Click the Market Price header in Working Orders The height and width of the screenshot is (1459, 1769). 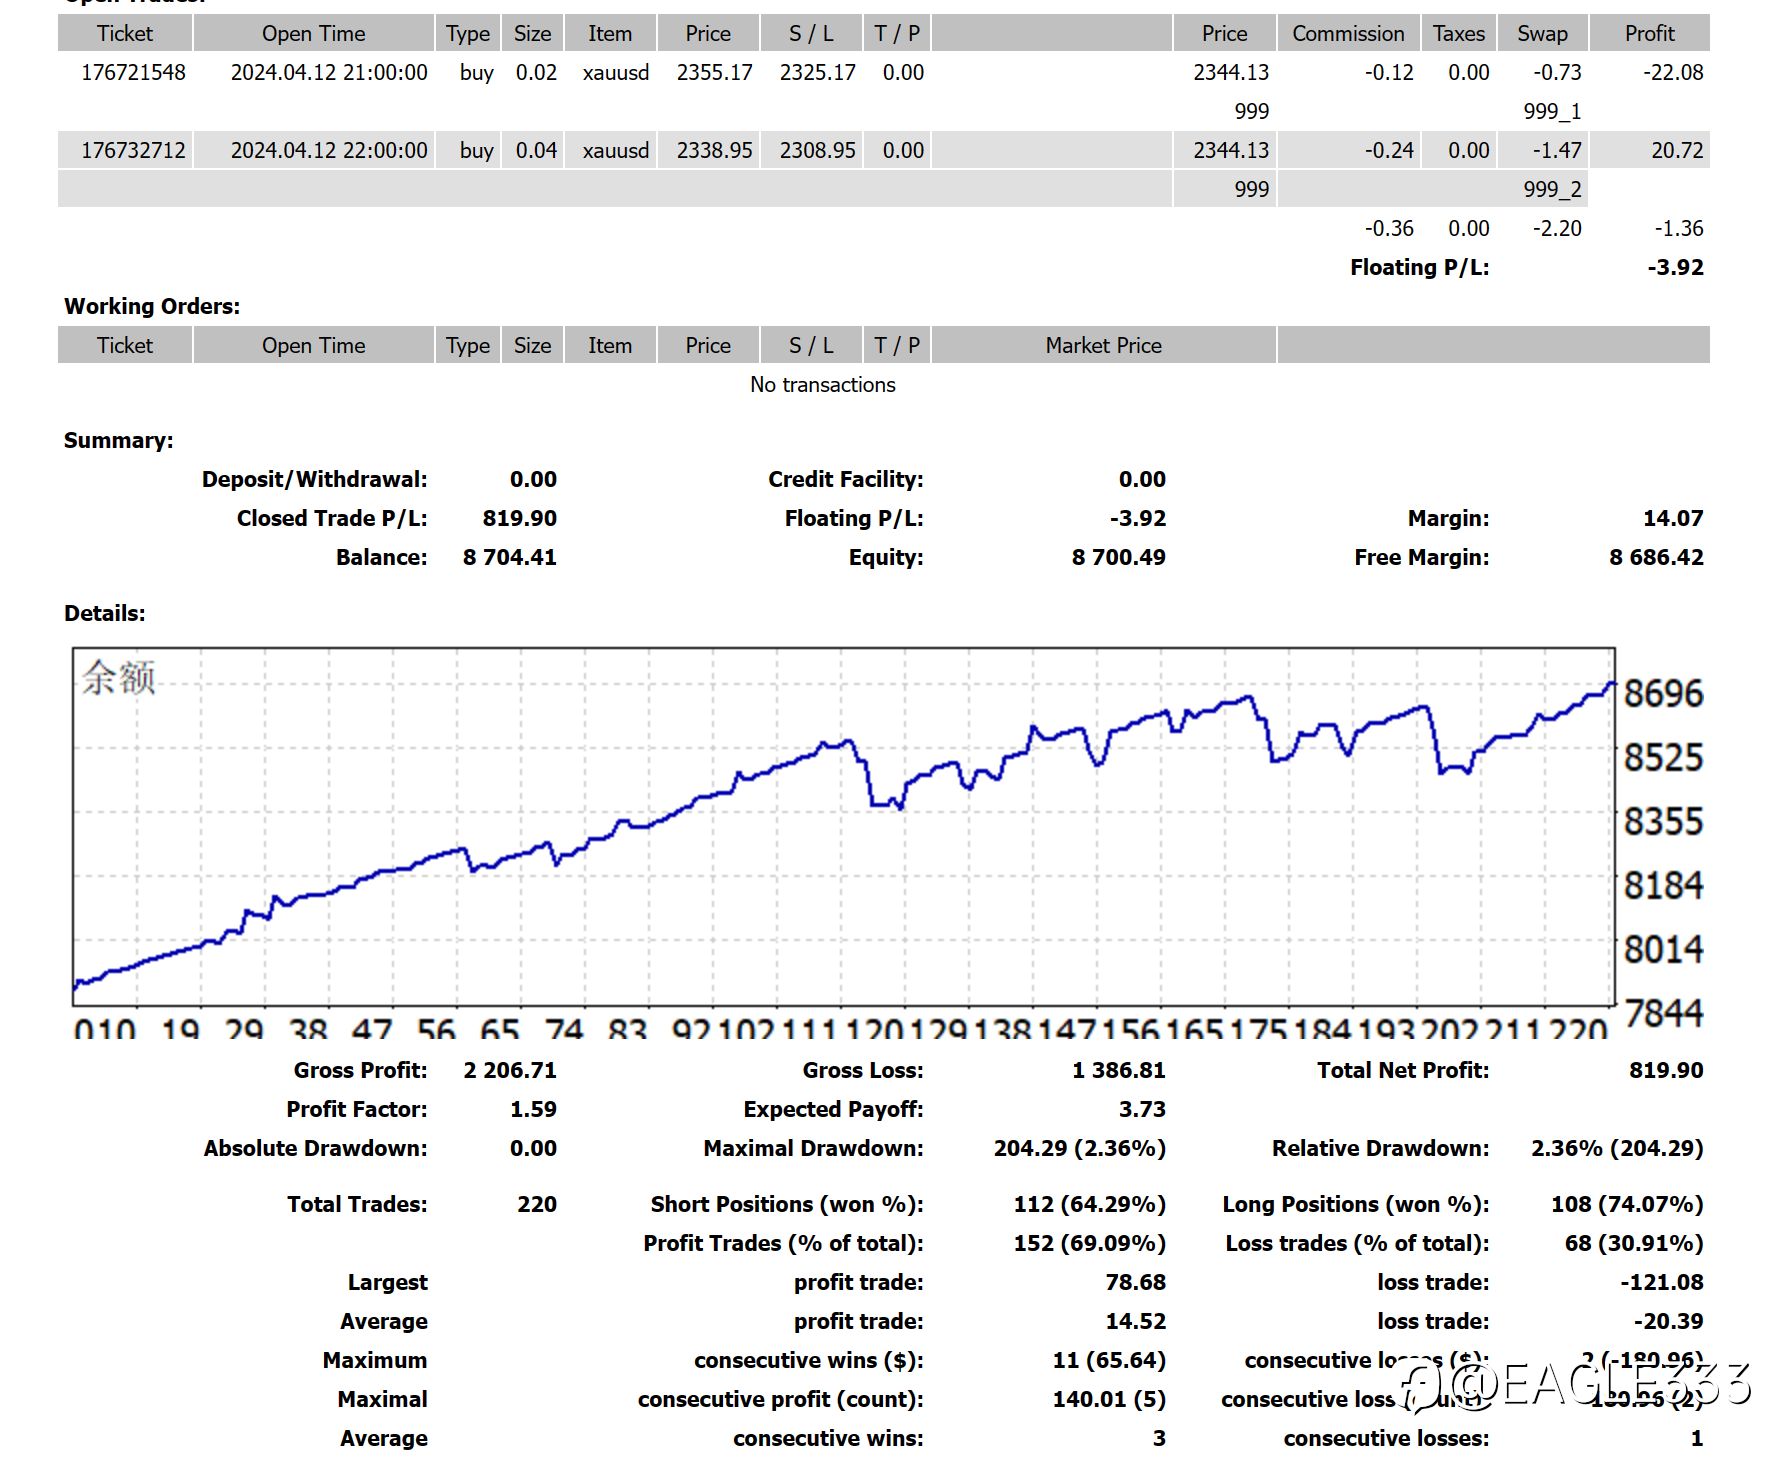pyautogui.click(x=1104, y=345)
